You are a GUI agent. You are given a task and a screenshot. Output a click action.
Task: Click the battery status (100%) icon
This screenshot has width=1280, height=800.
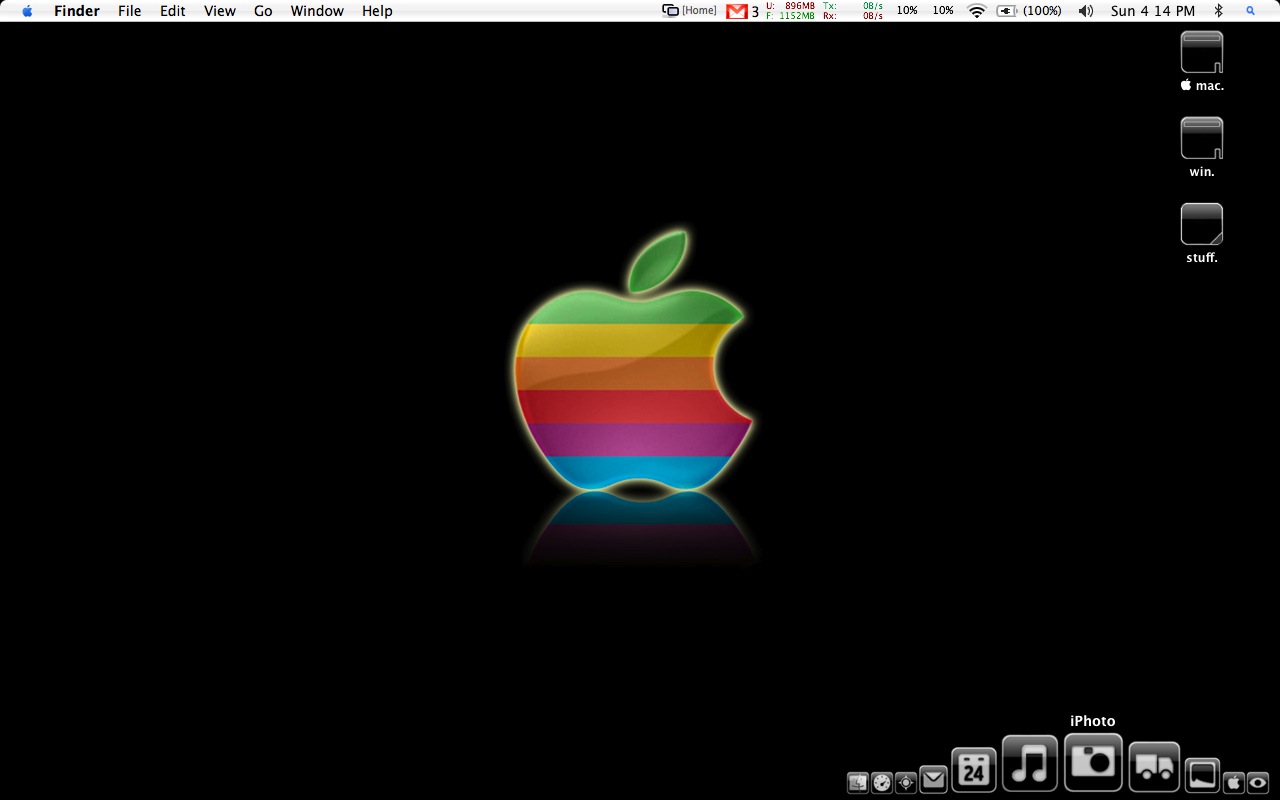pyautogui.click(x=1029, y=11)
